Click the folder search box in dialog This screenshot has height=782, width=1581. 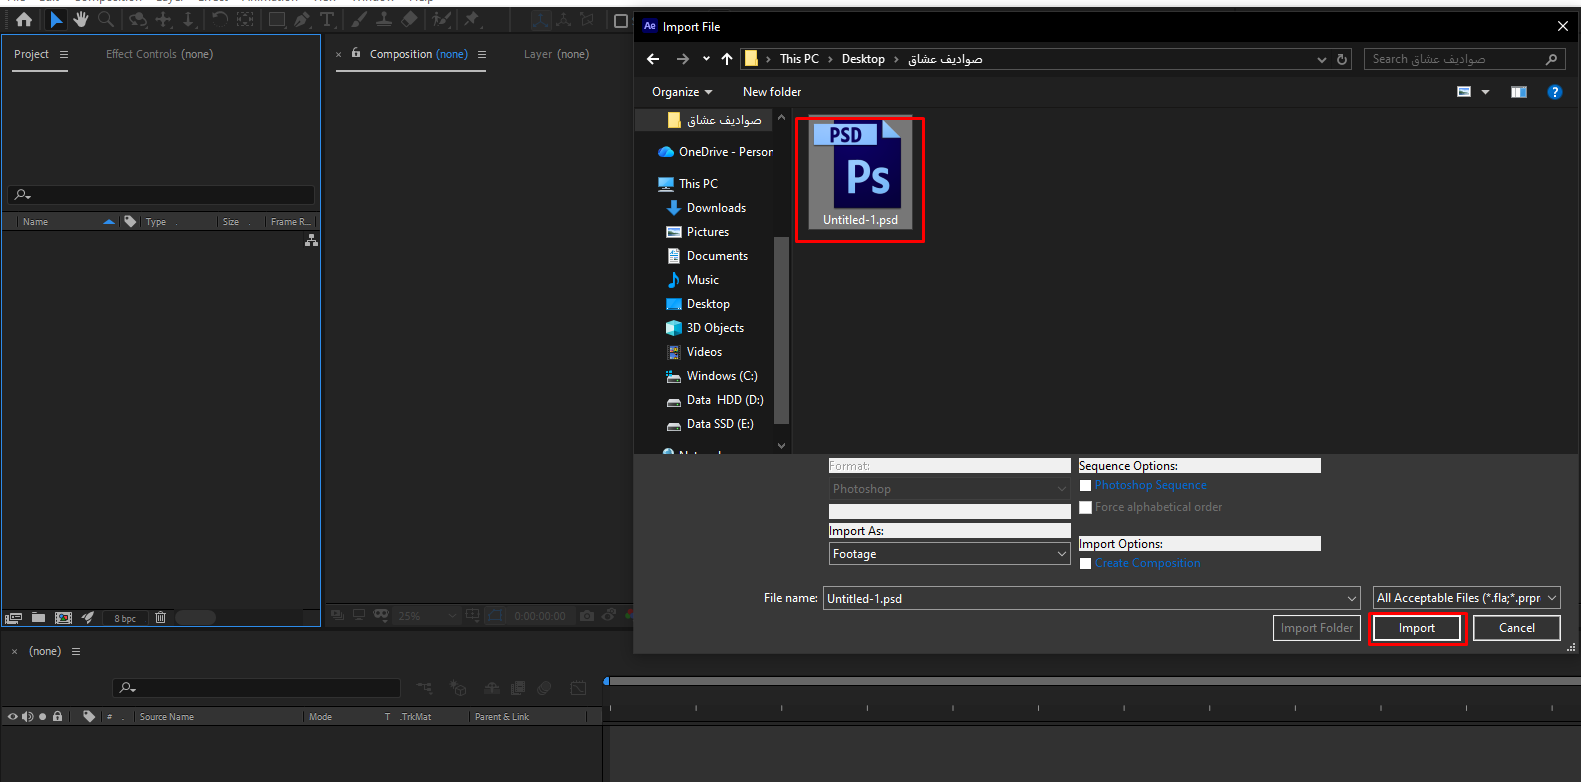point(1465,59)
